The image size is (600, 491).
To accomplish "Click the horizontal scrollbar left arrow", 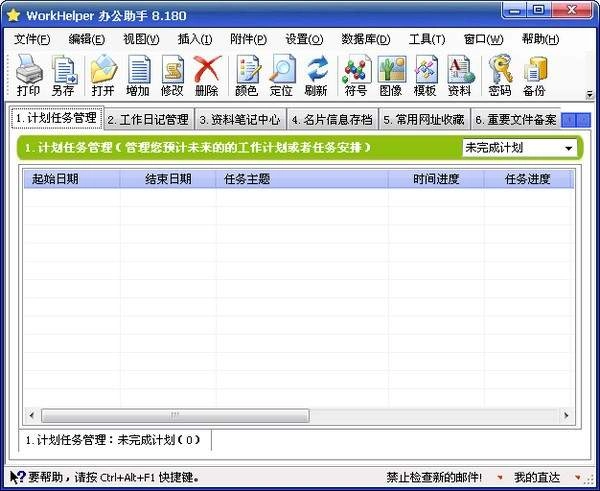I will pyautogui.click(x=32, y=415).
